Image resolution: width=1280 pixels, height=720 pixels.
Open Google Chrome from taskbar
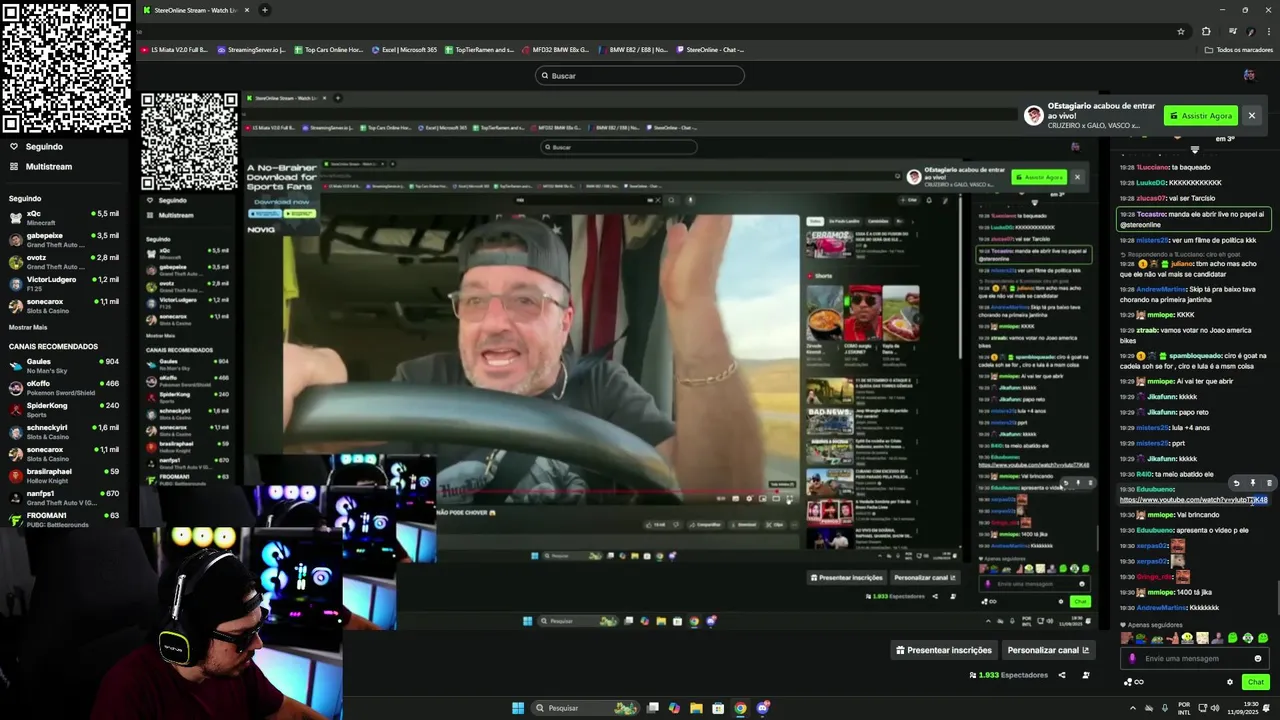(x=740, y=708)
